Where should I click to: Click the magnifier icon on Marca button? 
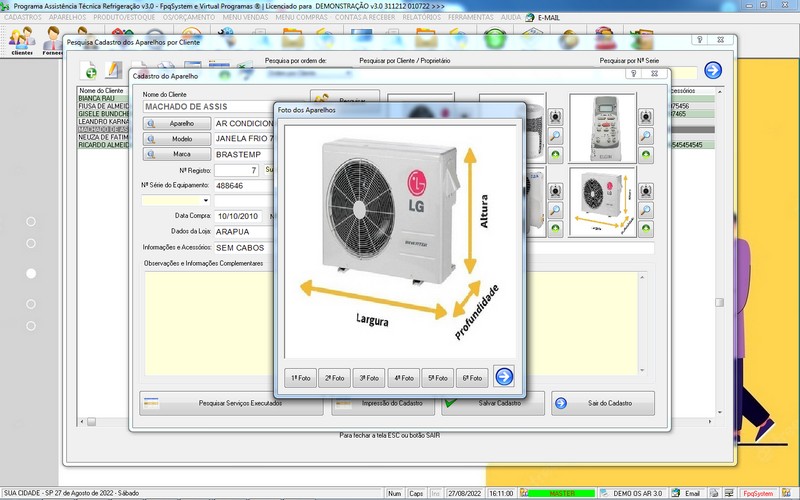[152, 154]
